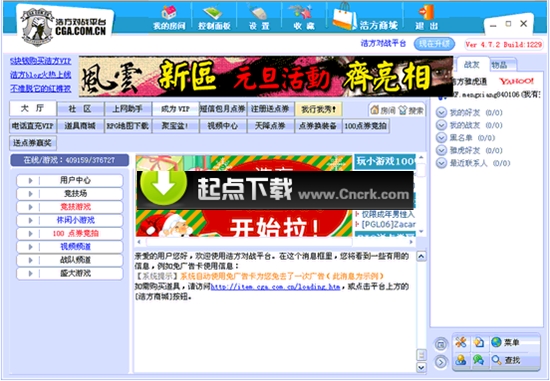Open the 设置 settings icon

(x=259, y=13)
